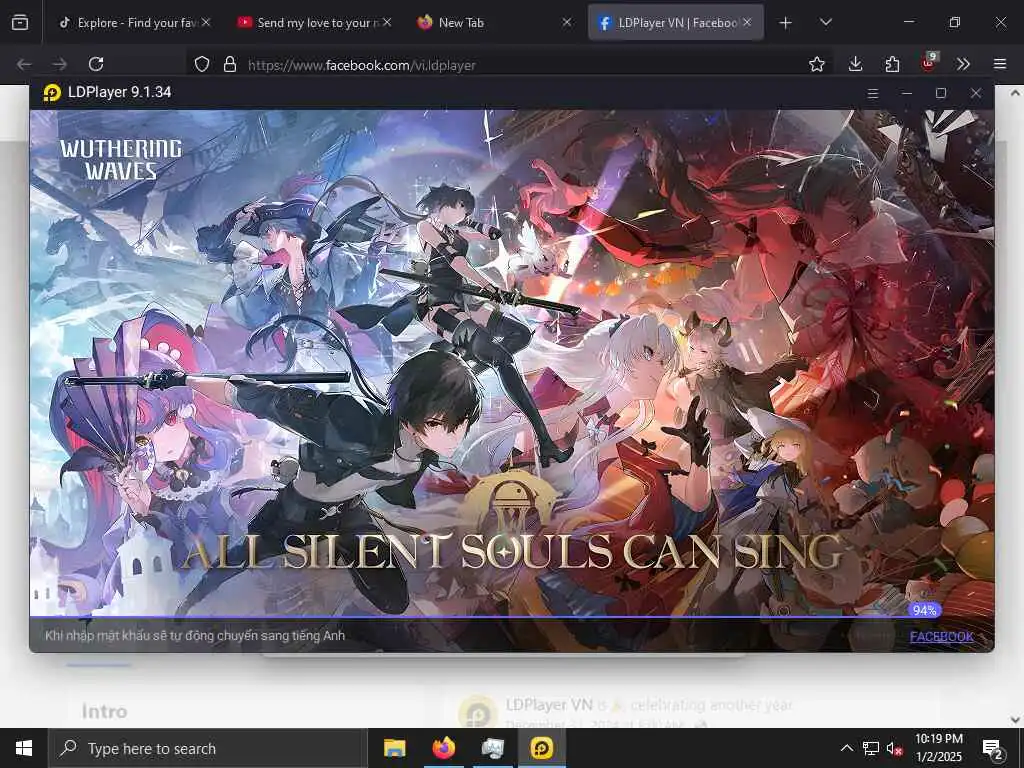Switch to the YouTube Send my love tab

(313, 22)
